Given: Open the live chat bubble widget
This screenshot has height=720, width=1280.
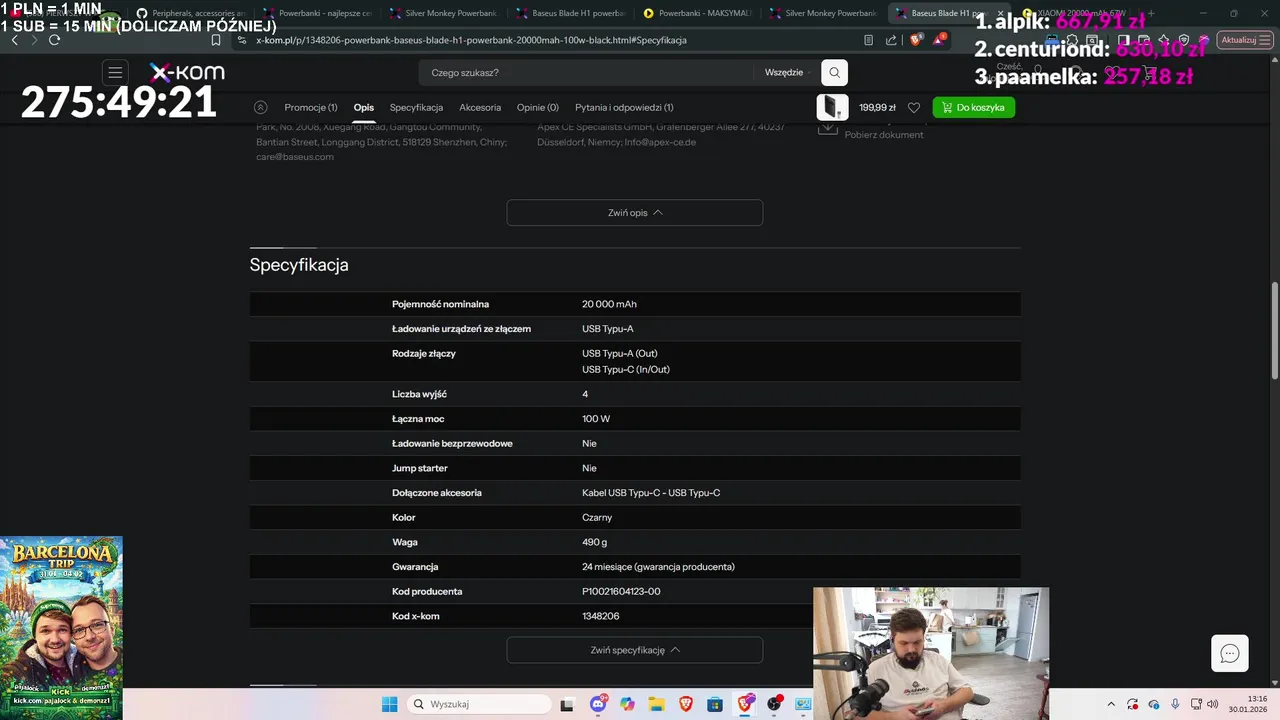Looking at the screenshot, I should (x=1230, y=654).
